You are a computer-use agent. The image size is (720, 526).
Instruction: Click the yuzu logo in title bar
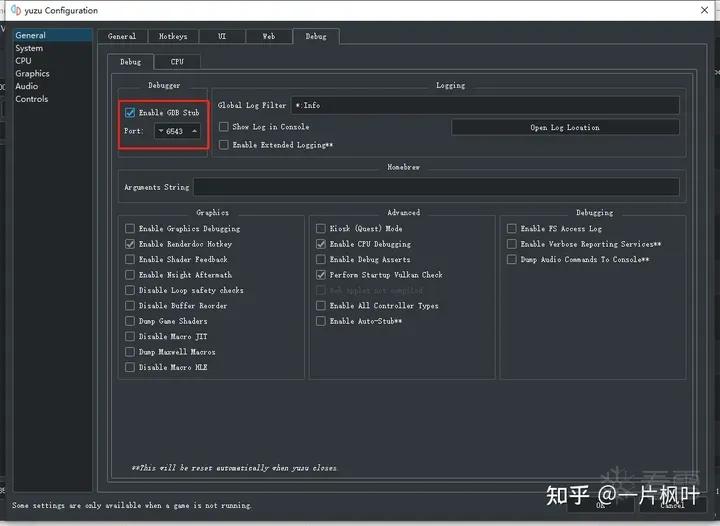pos(16,10)
